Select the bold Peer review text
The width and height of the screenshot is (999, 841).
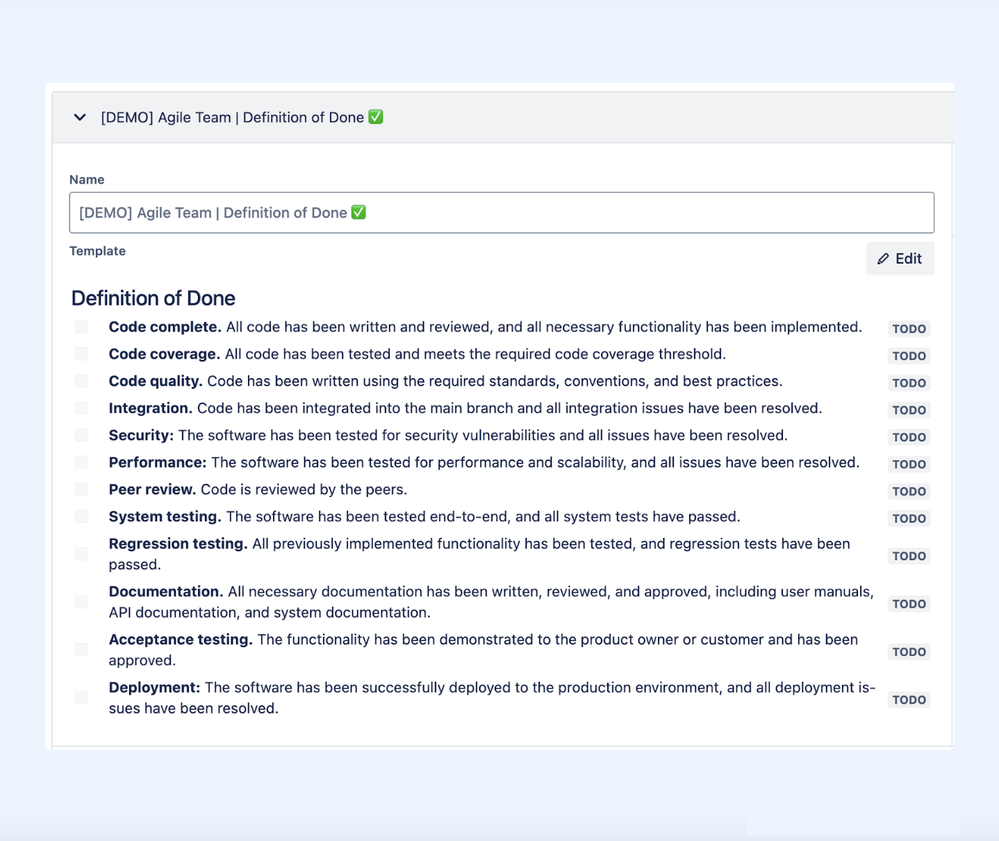[152, 489]
